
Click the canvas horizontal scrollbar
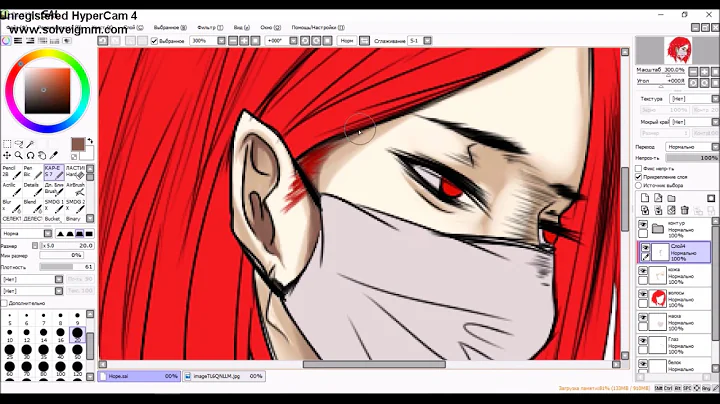point(374,365)
